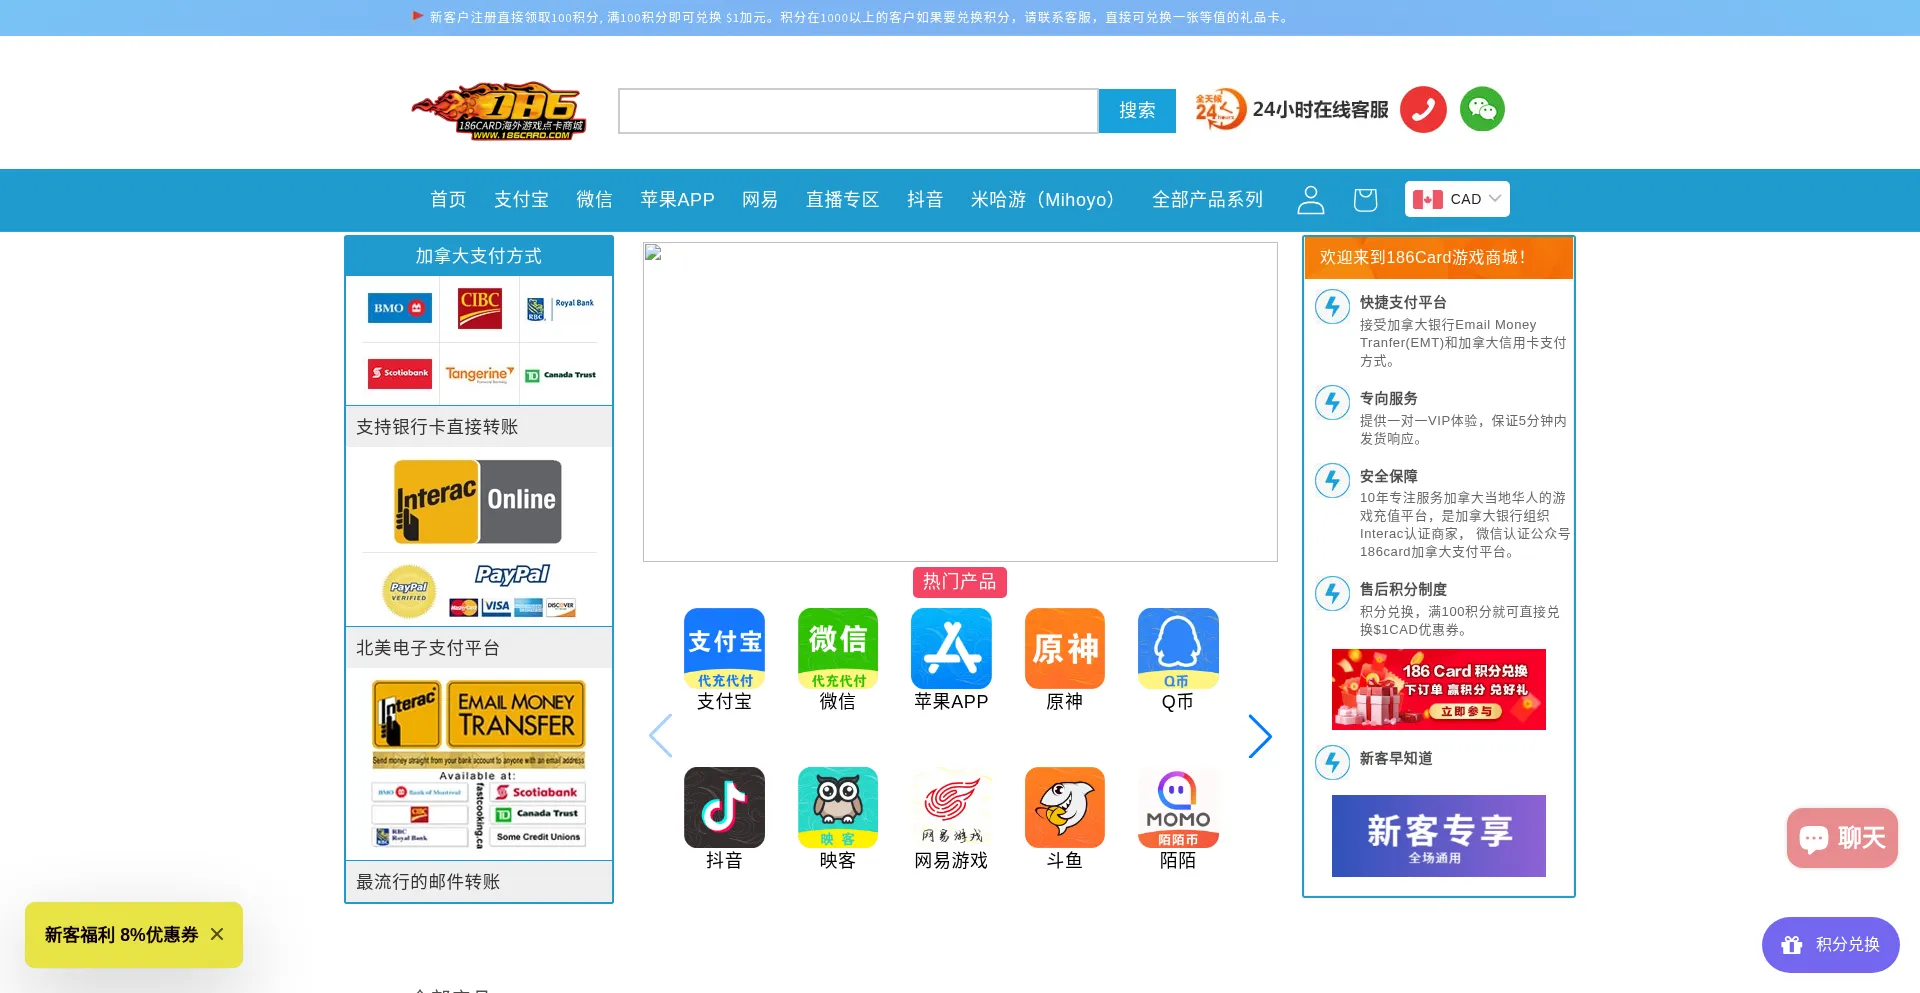The image size is (1920, 993).
Task: Click the 安全保障 heading
Action: click(x=1388, y=476)
